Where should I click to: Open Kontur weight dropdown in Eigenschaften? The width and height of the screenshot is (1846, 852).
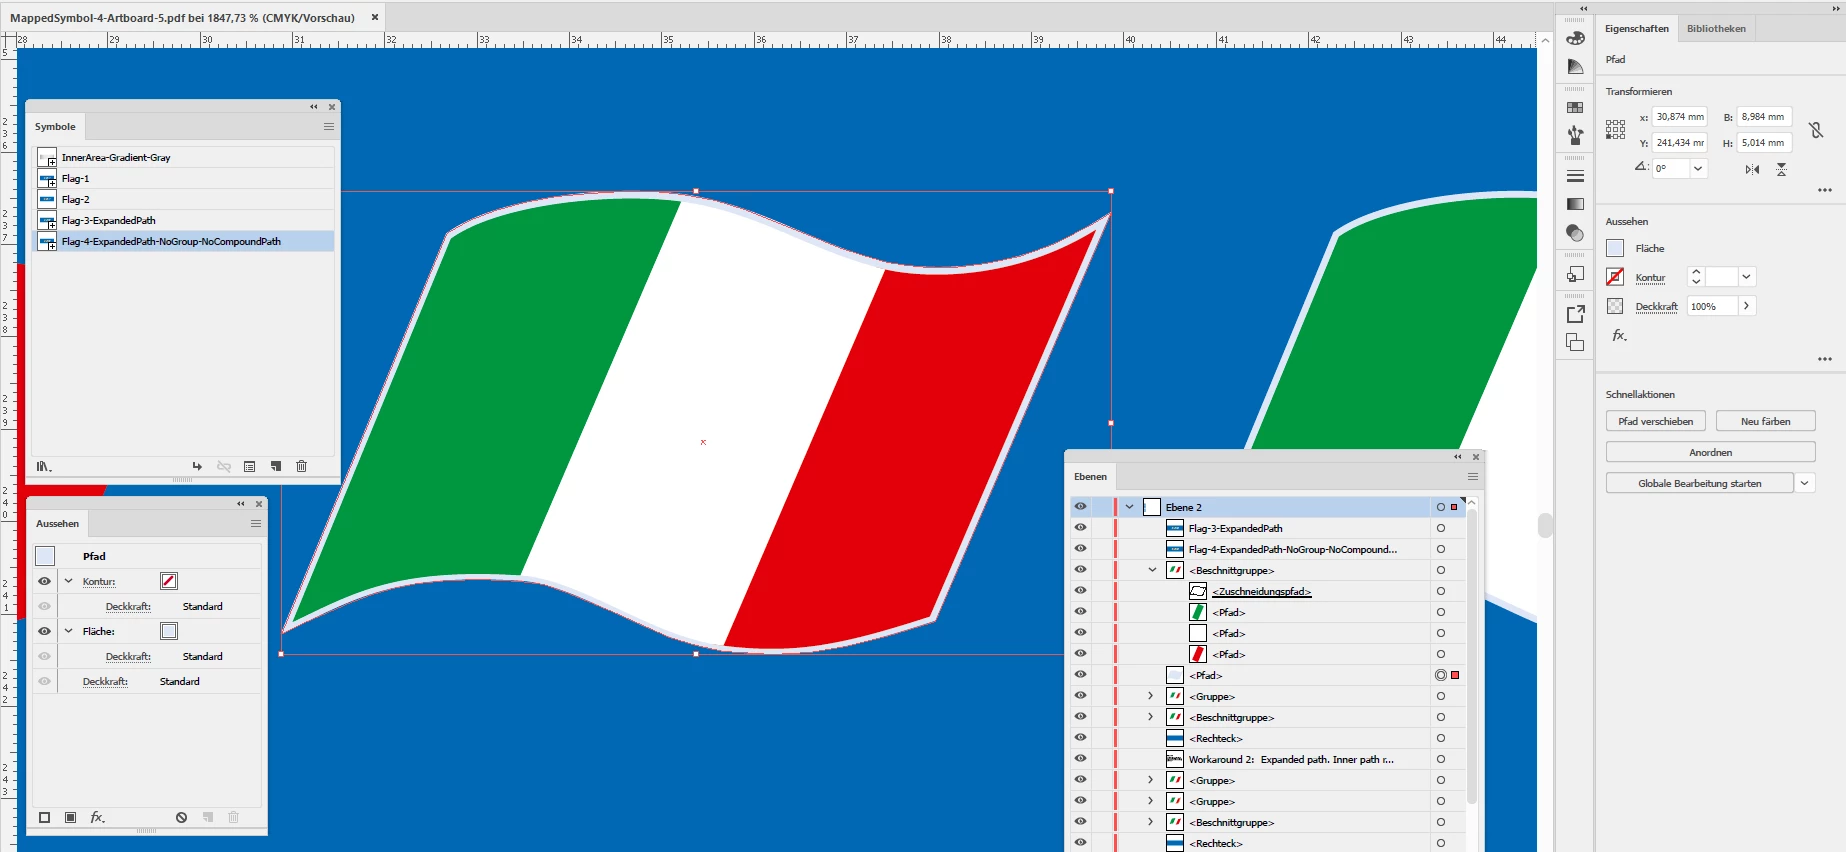coord(1746,277)
